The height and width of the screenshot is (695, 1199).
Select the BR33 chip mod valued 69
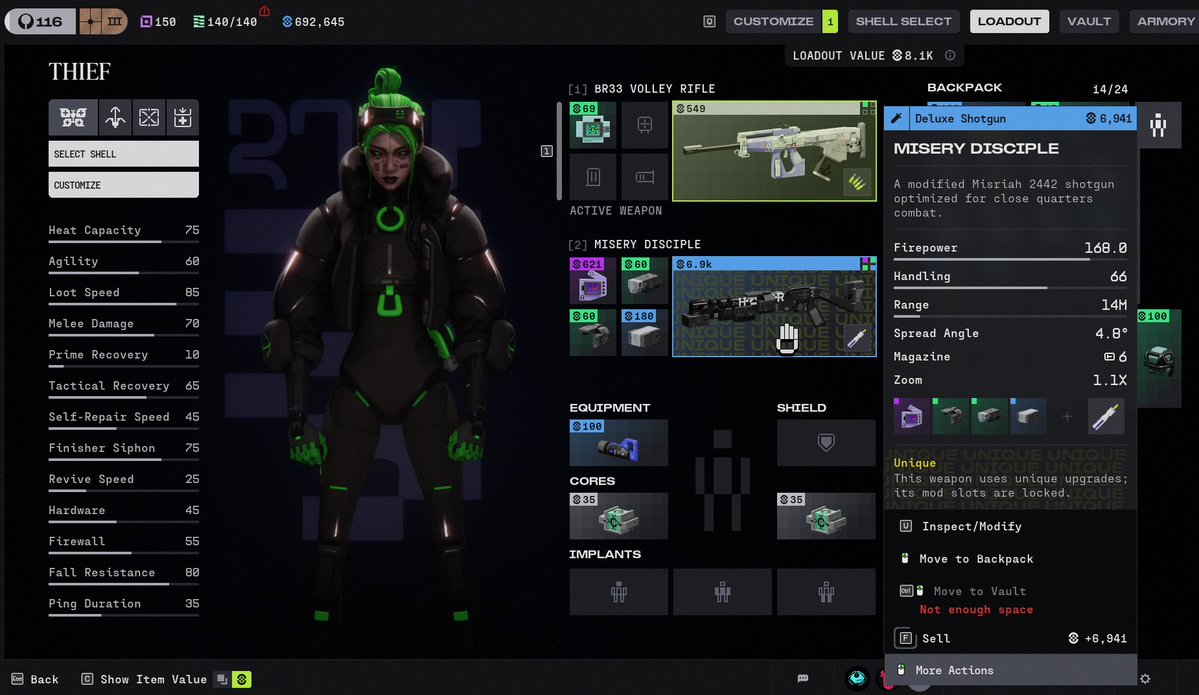(593, 124)
